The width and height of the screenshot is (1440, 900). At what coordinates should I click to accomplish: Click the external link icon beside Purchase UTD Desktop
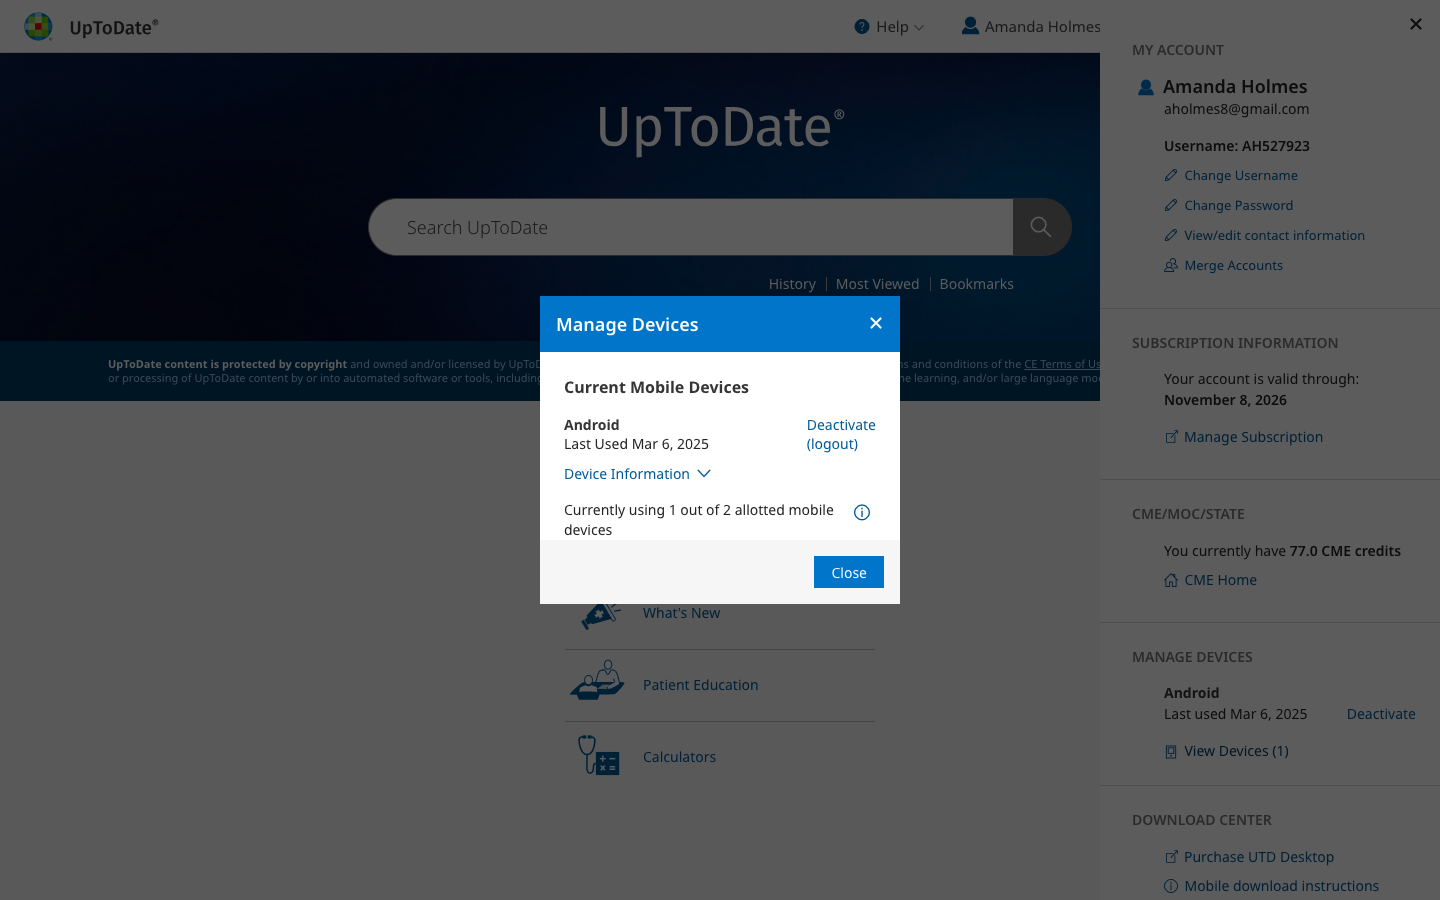click(x=1171, y=857)
